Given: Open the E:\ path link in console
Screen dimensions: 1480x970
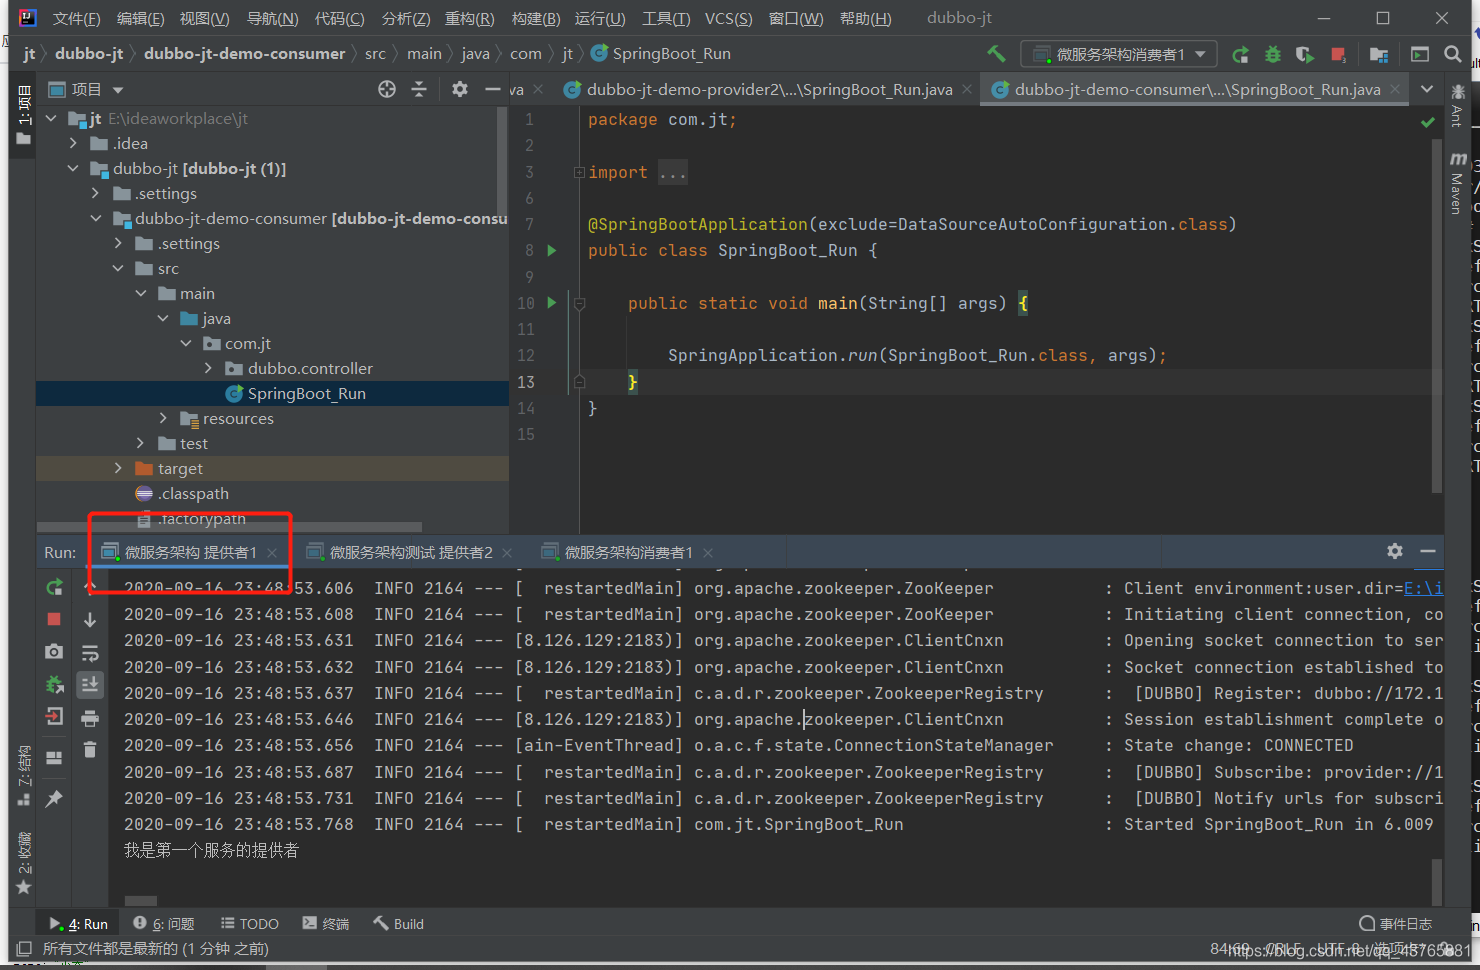Looking at the screenshot, I should coord(1423,588).
